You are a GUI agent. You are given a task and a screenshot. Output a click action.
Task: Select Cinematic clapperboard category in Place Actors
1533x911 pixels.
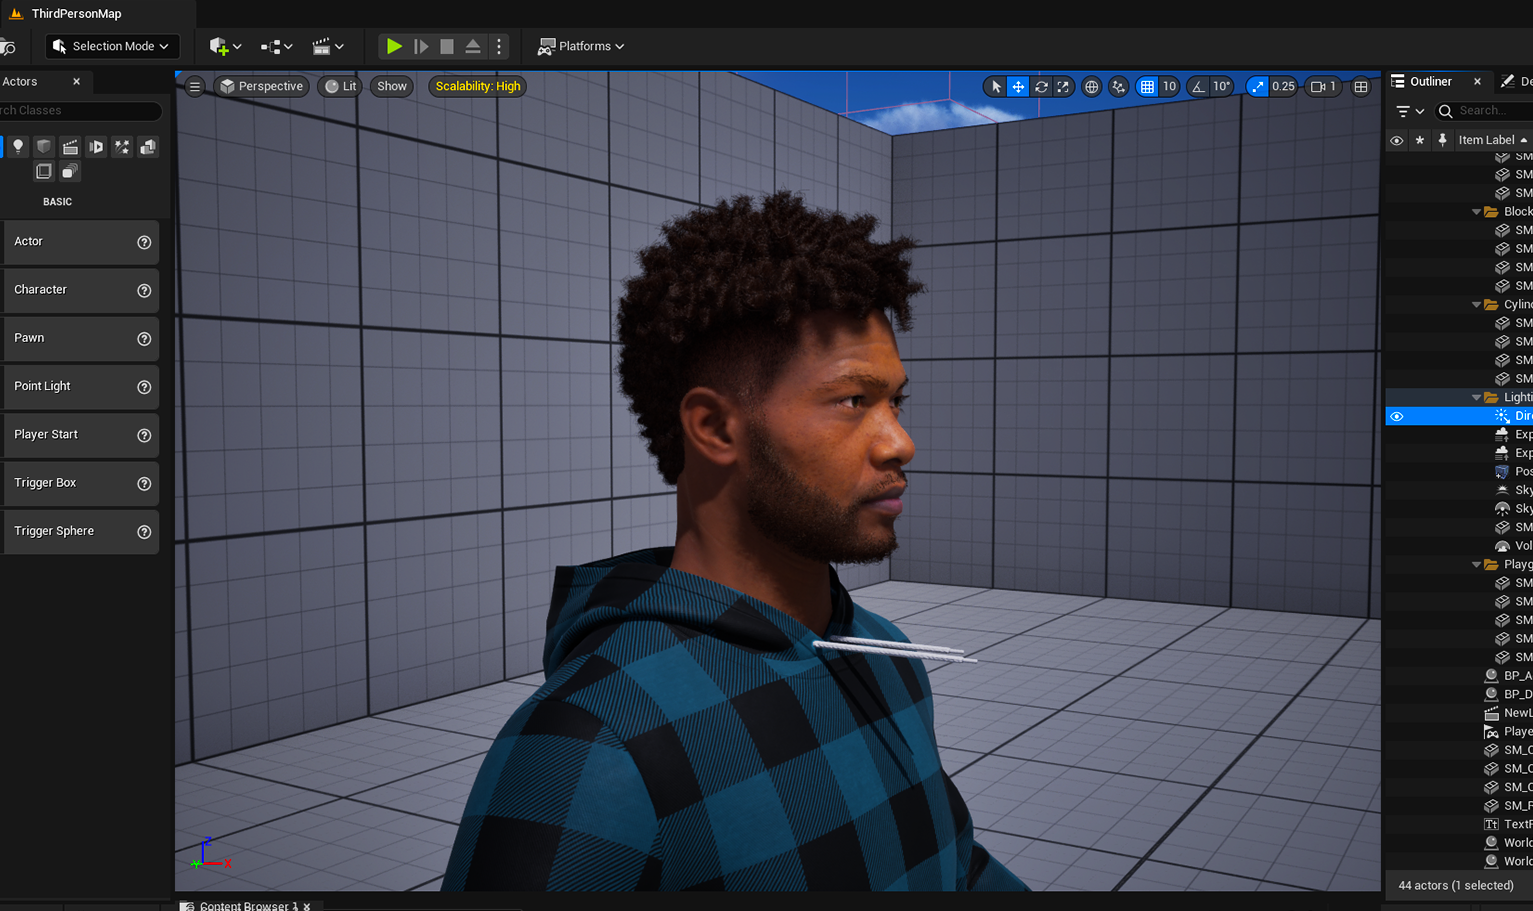70,147
